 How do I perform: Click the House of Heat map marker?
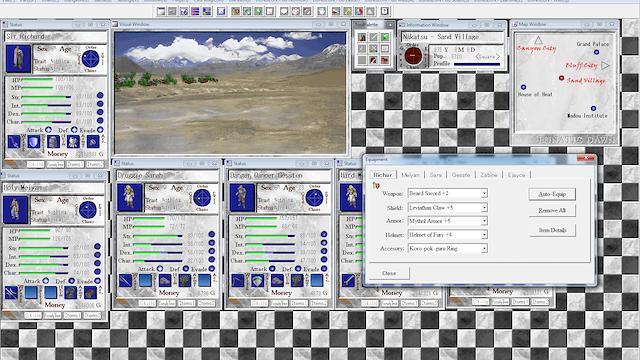point(523,87)
